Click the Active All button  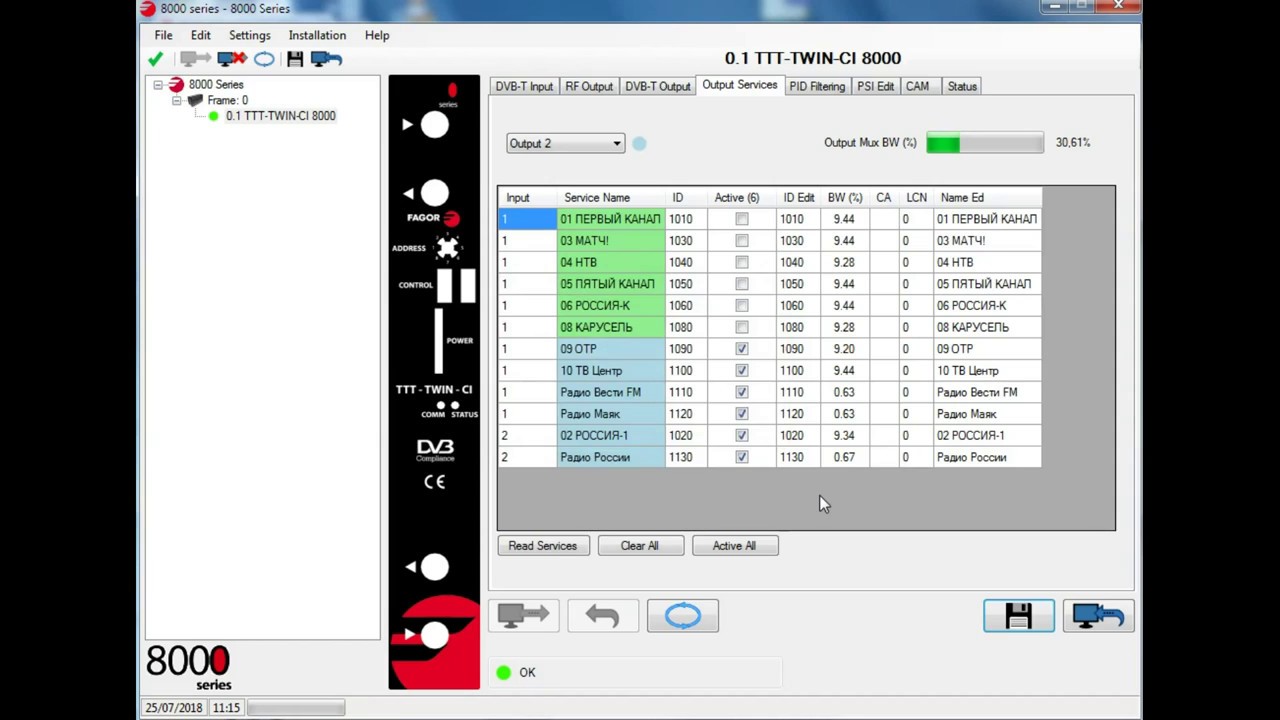pyautogui.click(x=734, y=546)
